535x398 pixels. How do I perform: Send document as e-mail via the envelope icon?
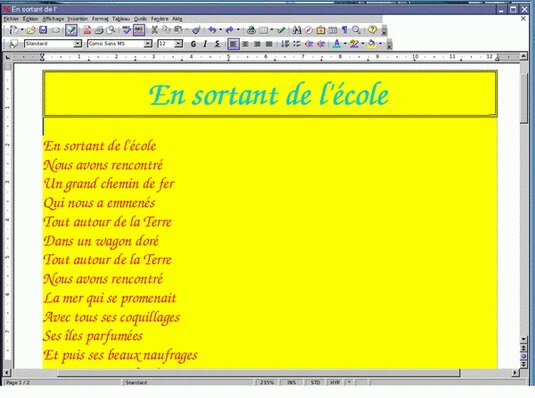click(56, 30)
